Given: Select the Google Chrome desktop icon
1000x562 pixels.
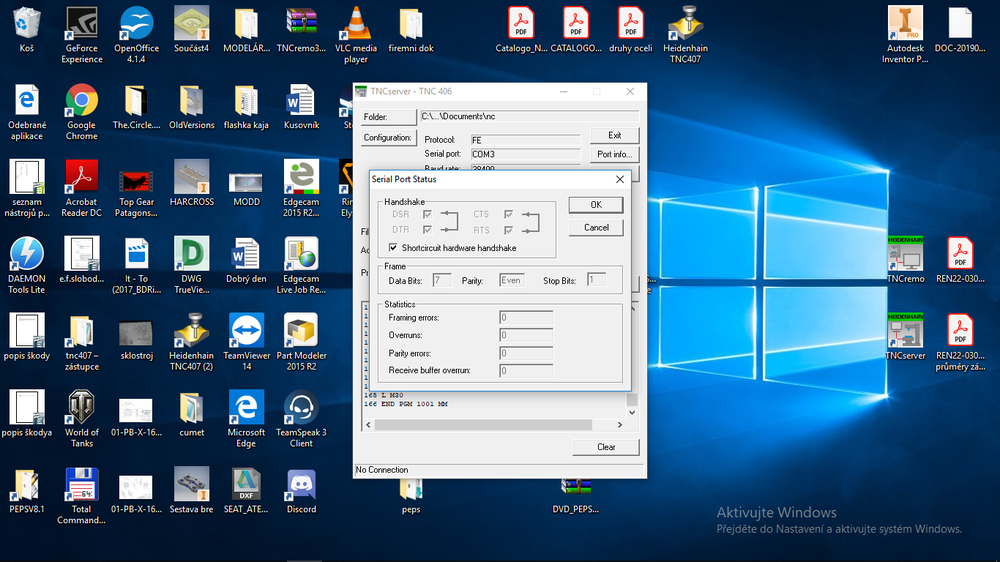Looking at the screenshot, I should click(81, 101).
